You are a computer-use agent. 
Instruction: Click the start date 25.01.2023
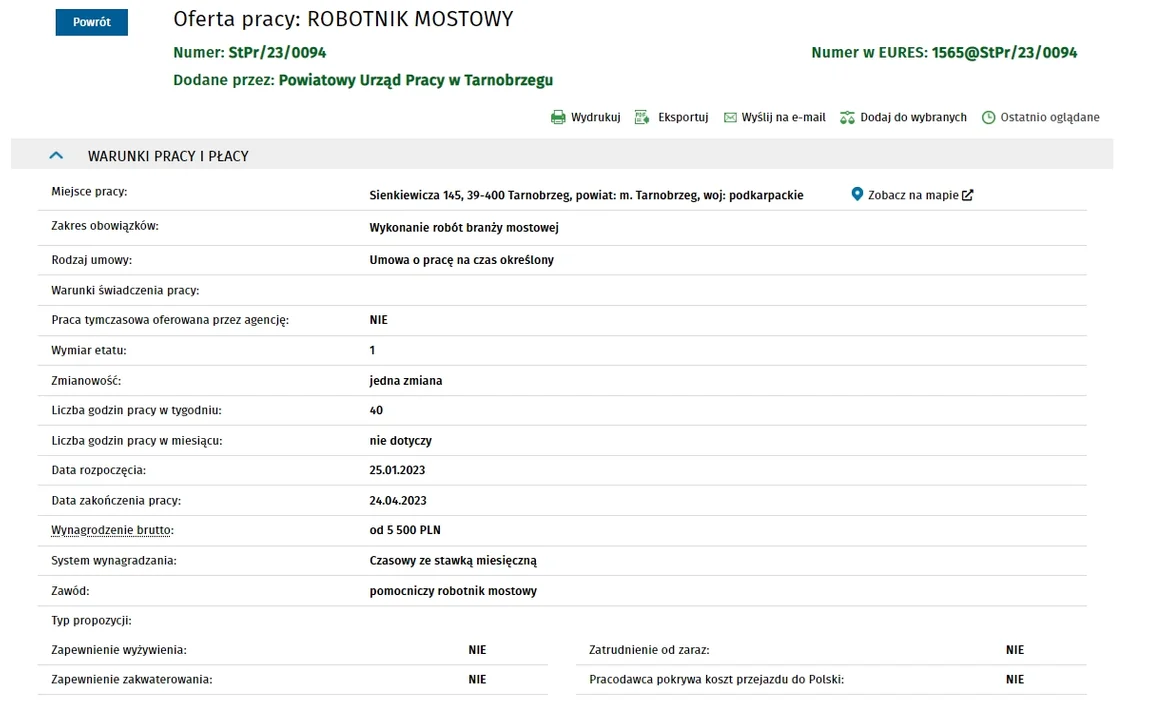point(398,470)
